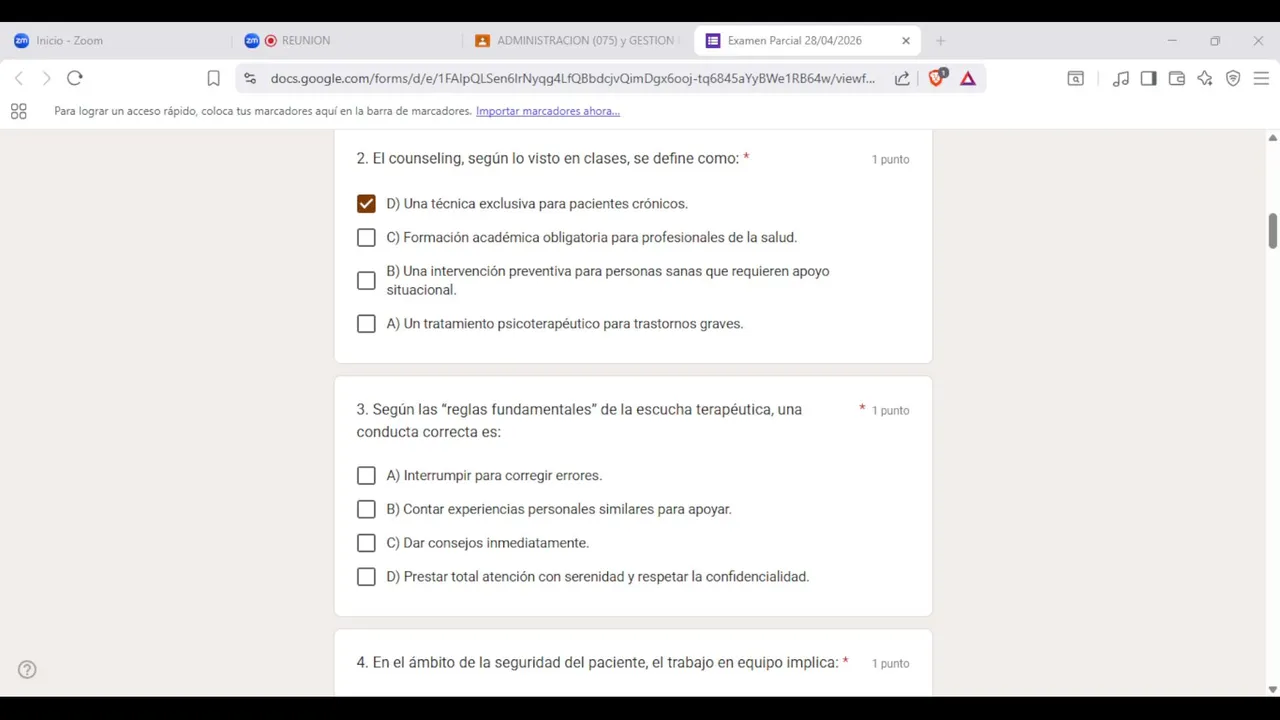Click the browser back arrow

tap(18, 78)
